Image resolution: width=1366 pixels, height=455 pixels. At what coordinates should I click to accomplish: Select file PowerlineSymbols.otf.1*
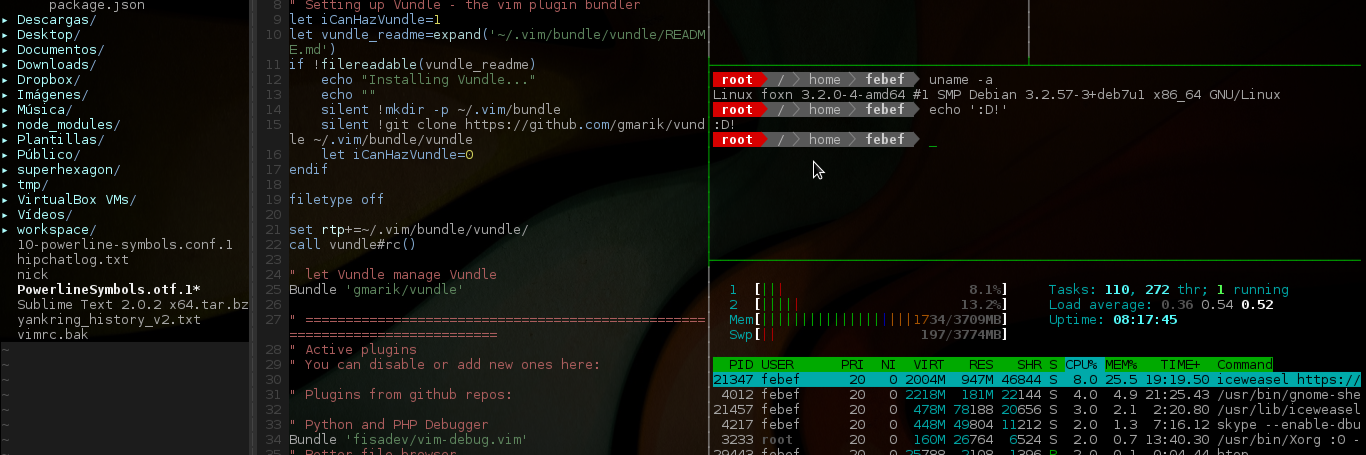pyautogui.click(x=108, y=289)
